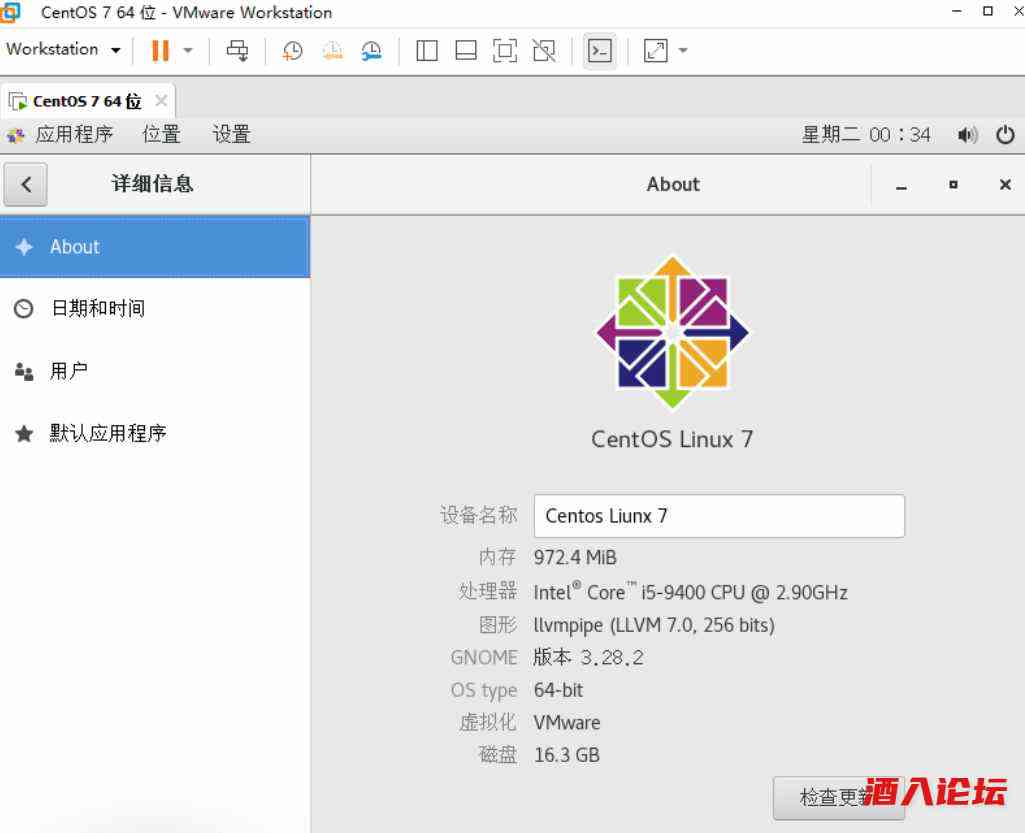1025x833 pixels.
Task: Open the 设置 menu in the top bar
Action: [x=231, y=134]
